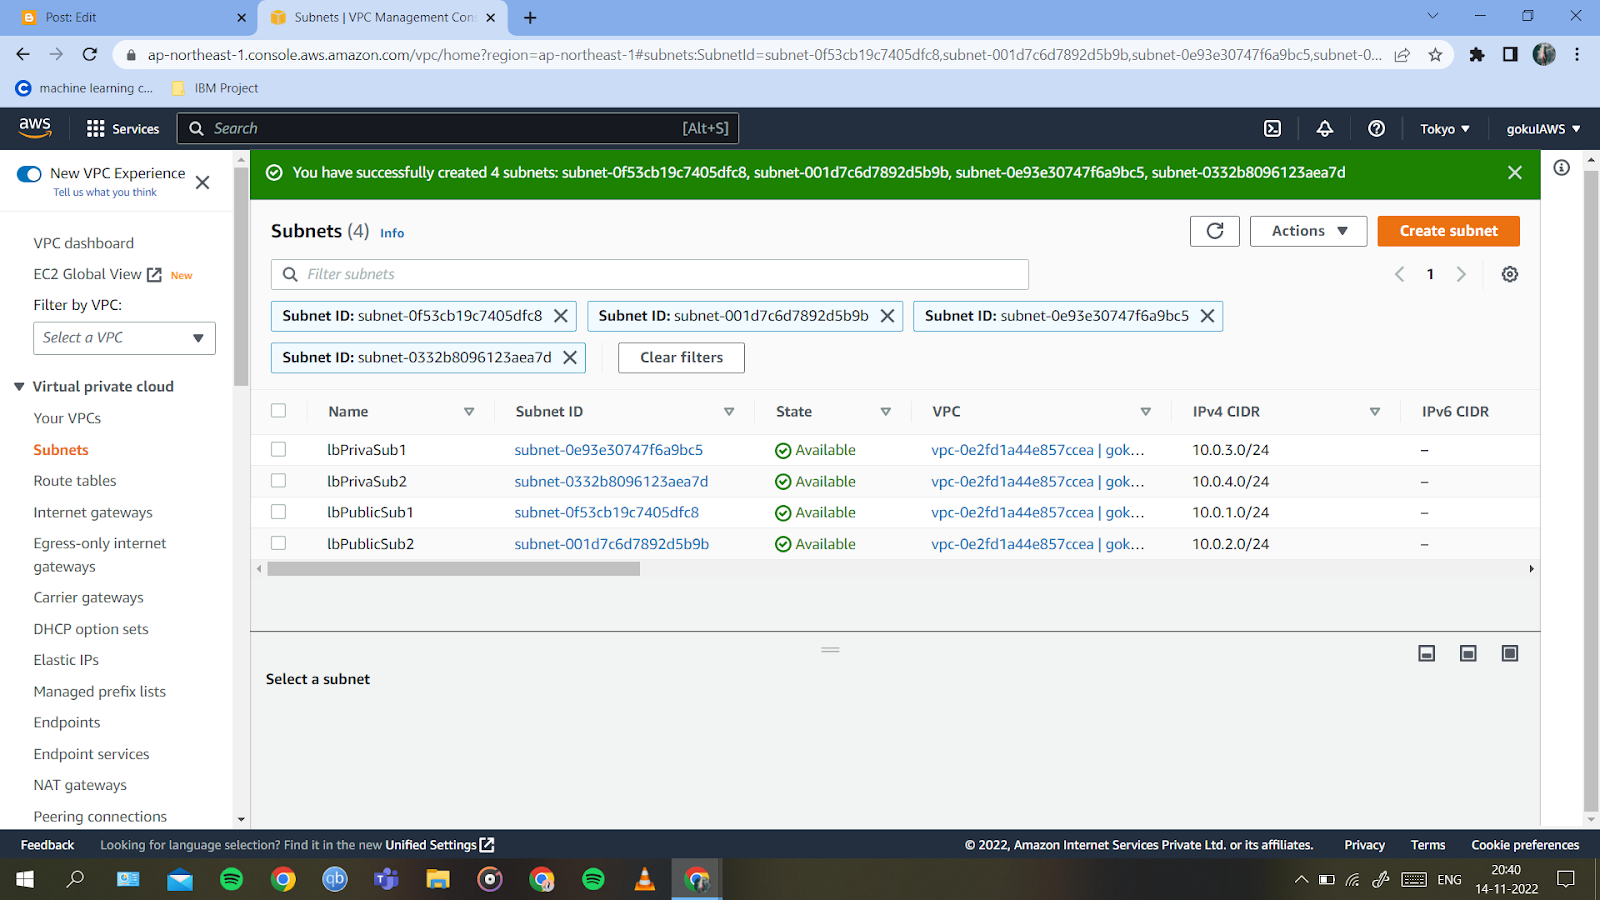Open AWS help question mark icon
The width and height of the screenshot is (1600, 900).
click(1376, 129)
